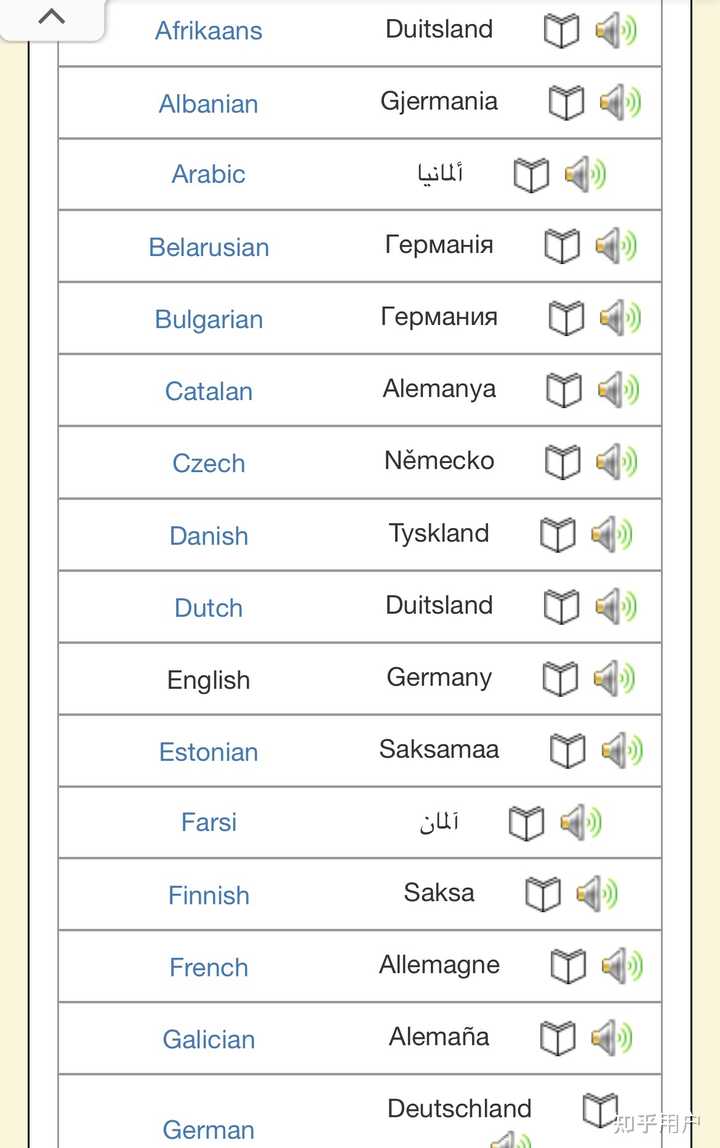Viewport: 720px width, 1148px height.
Task: Click the Albanian language link
Action: 208,103
